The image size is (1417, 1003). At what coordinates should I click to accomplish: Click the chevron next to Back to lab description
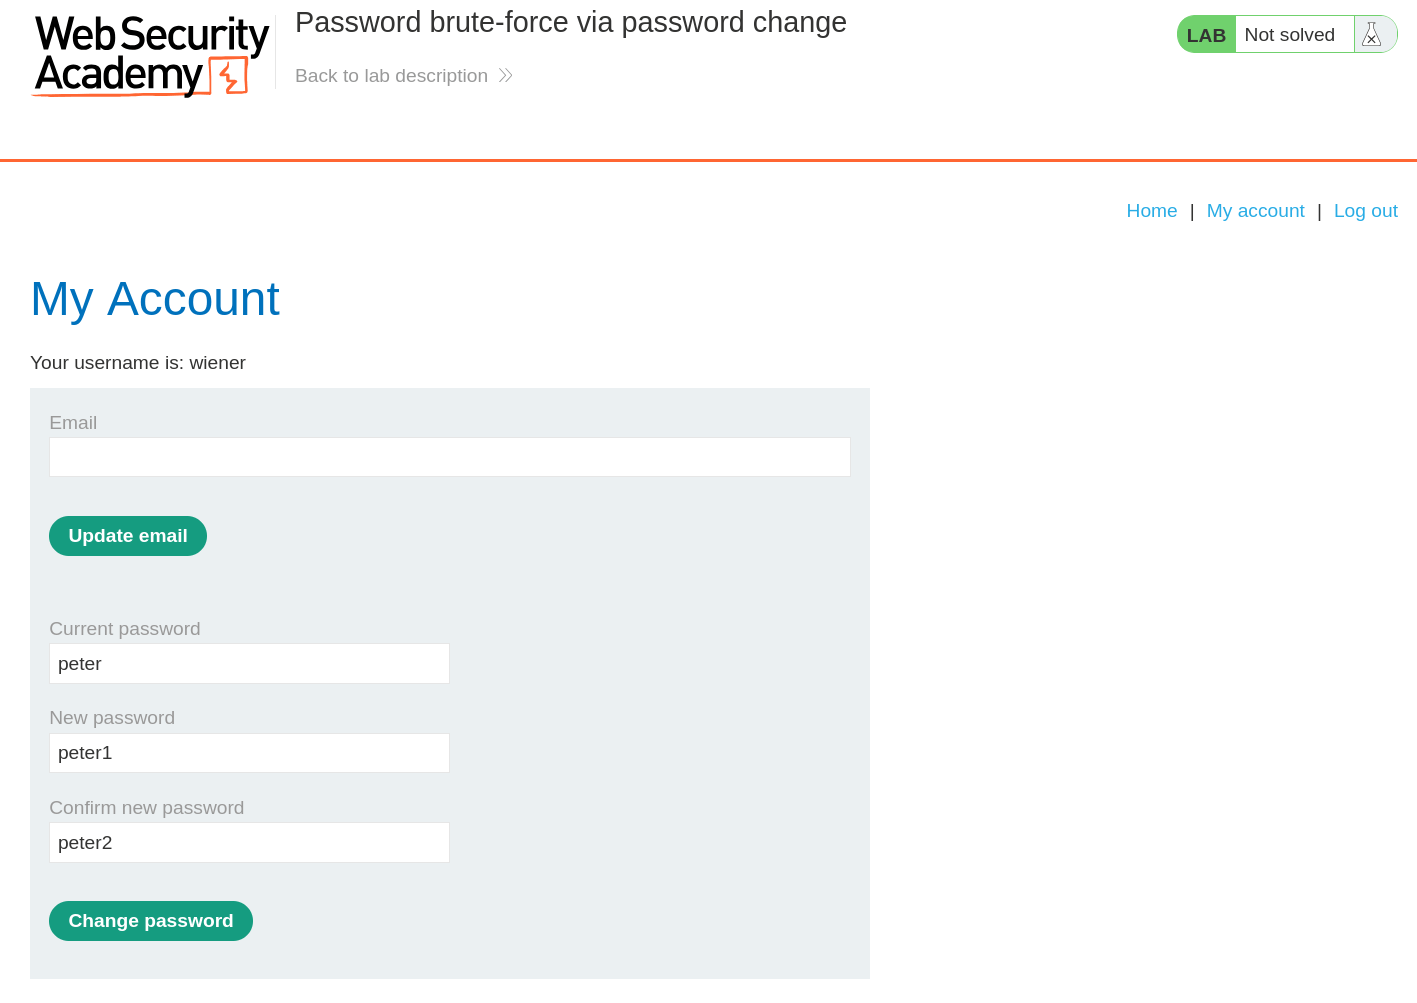(x=505, y=74)
